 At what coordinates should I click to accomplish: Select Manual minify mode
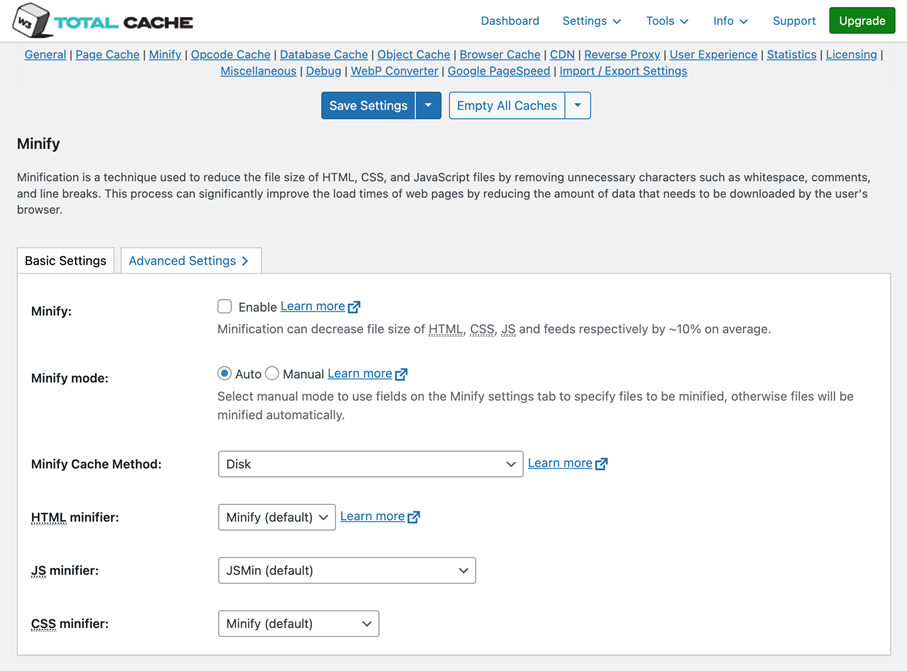pos(272,374)
